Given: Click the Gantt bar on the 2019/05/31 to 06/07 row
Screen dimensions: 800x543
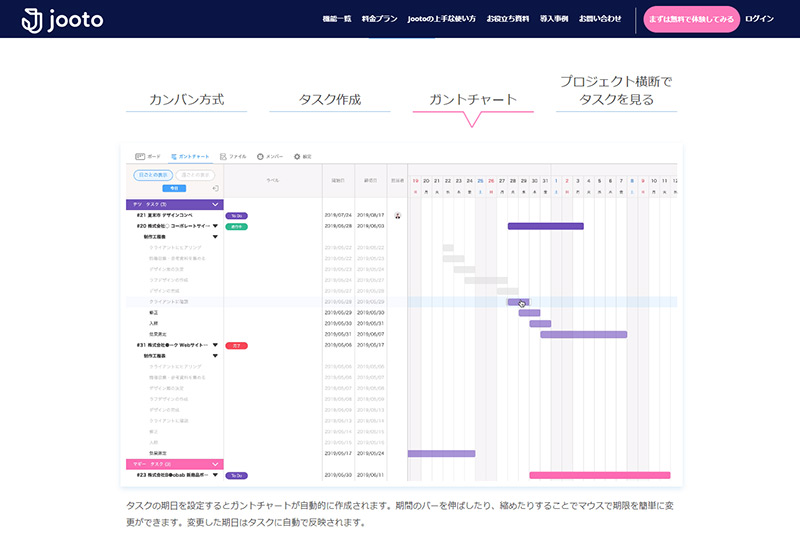Looking at the screenshot, I should (x=584, y=335).
